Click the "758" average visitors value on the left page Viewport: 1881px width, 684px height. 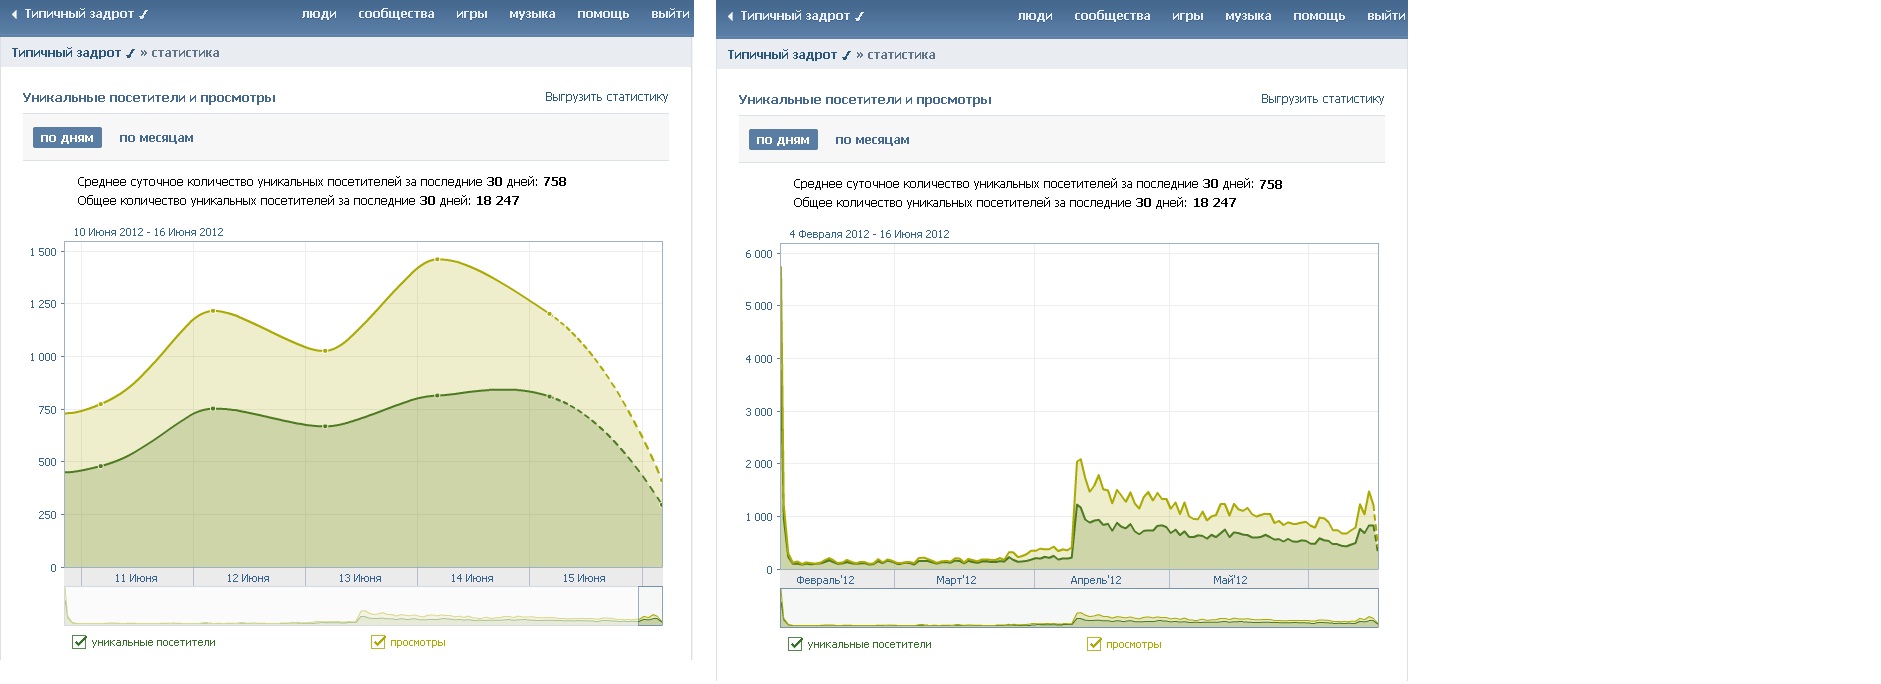(x=555, y=181)
